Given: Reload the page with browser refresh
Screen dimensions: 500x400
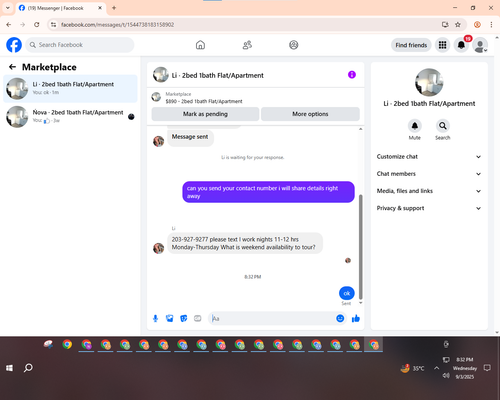Looking at the screenshot, I should click(x=37, y=25).
